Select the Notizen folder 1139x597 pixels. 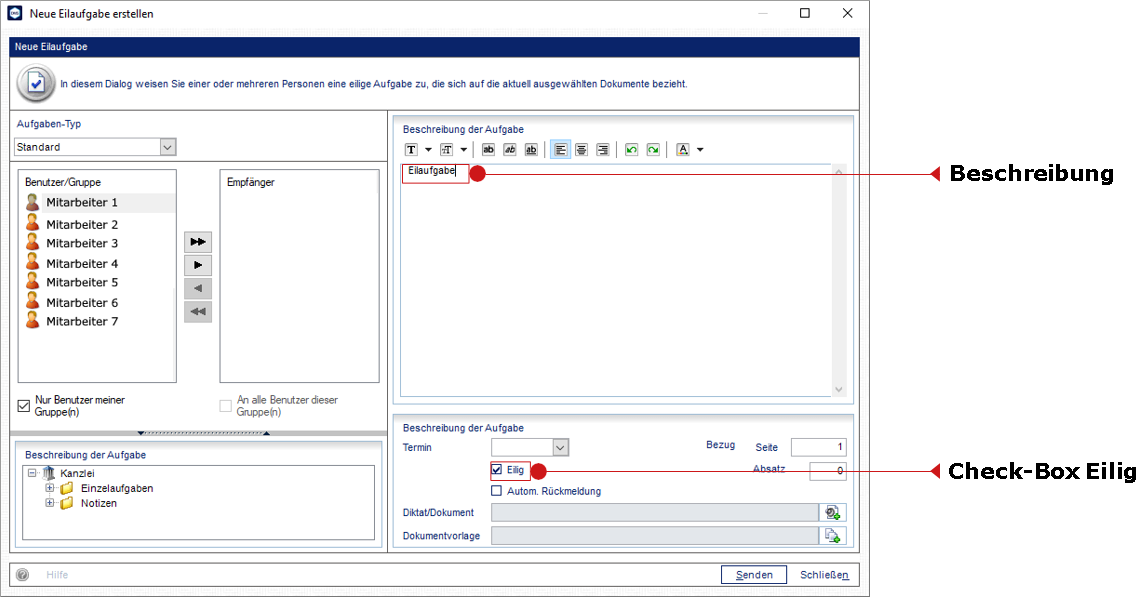(x=99, y=503)
